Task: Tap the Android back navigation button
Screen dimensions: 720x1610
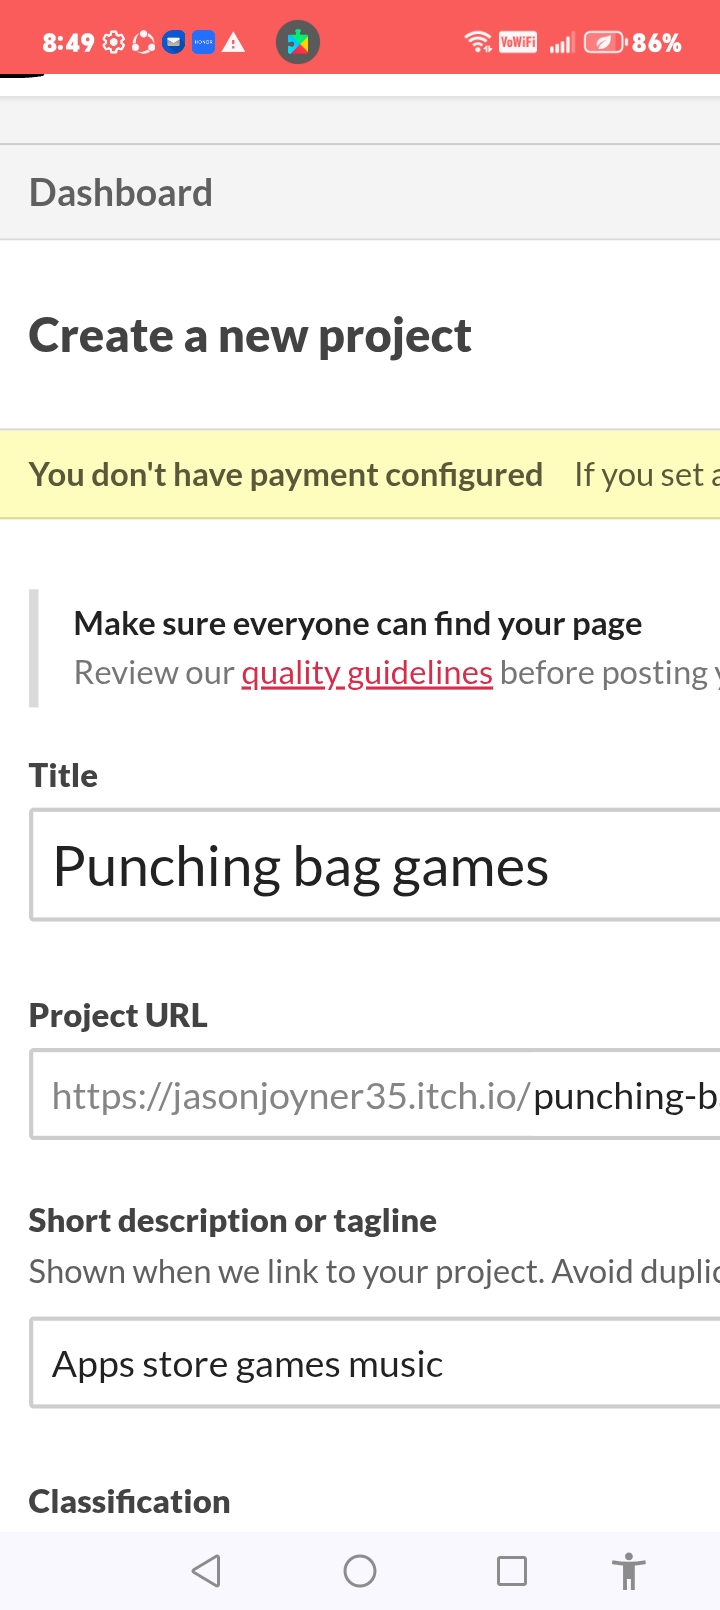Action: (x=206, y=1570)
